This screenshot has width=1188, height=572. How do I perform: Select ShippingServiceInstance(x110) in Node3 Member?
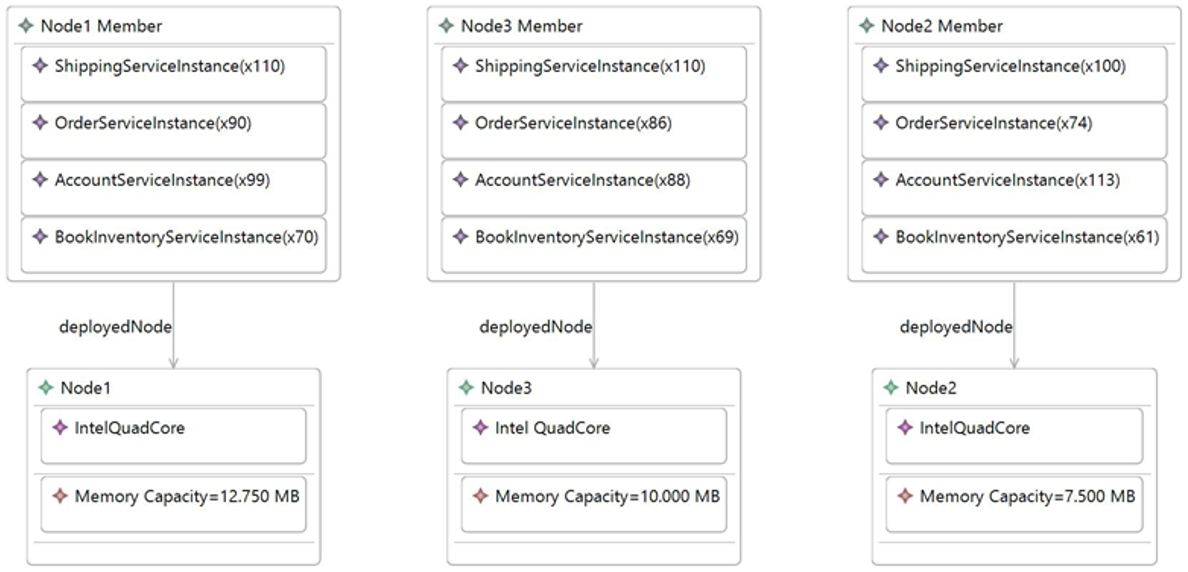coord(594,74)
